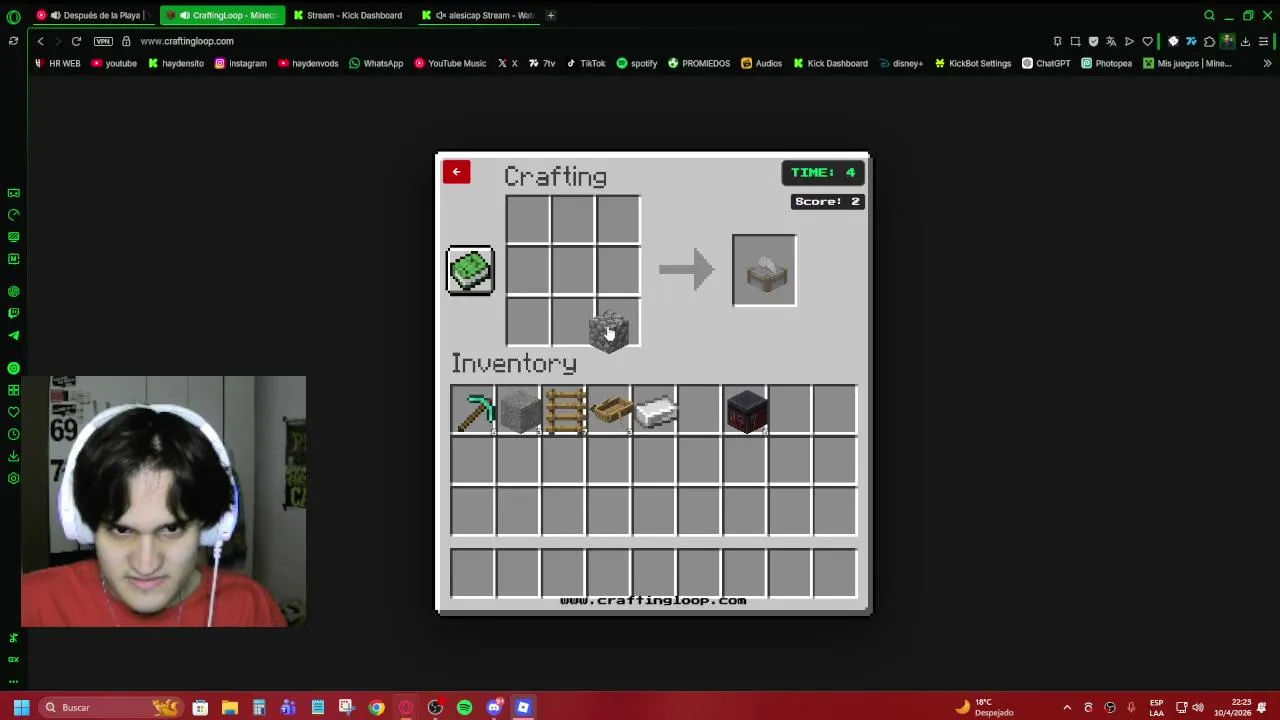Expand the hidden bookmarks chevron
Screen dimensions: 1280x720
1267,63
